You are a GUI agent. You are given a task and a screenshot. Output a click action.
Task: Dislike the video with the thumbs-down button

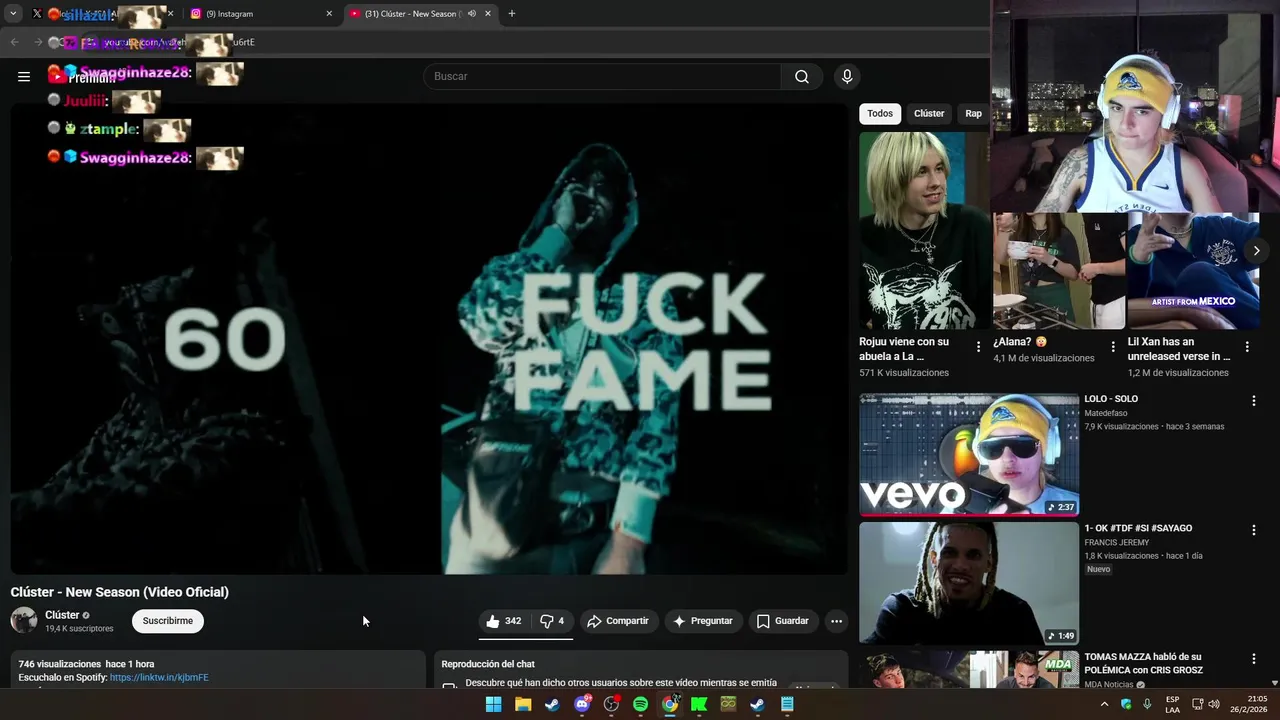point(552,621)
